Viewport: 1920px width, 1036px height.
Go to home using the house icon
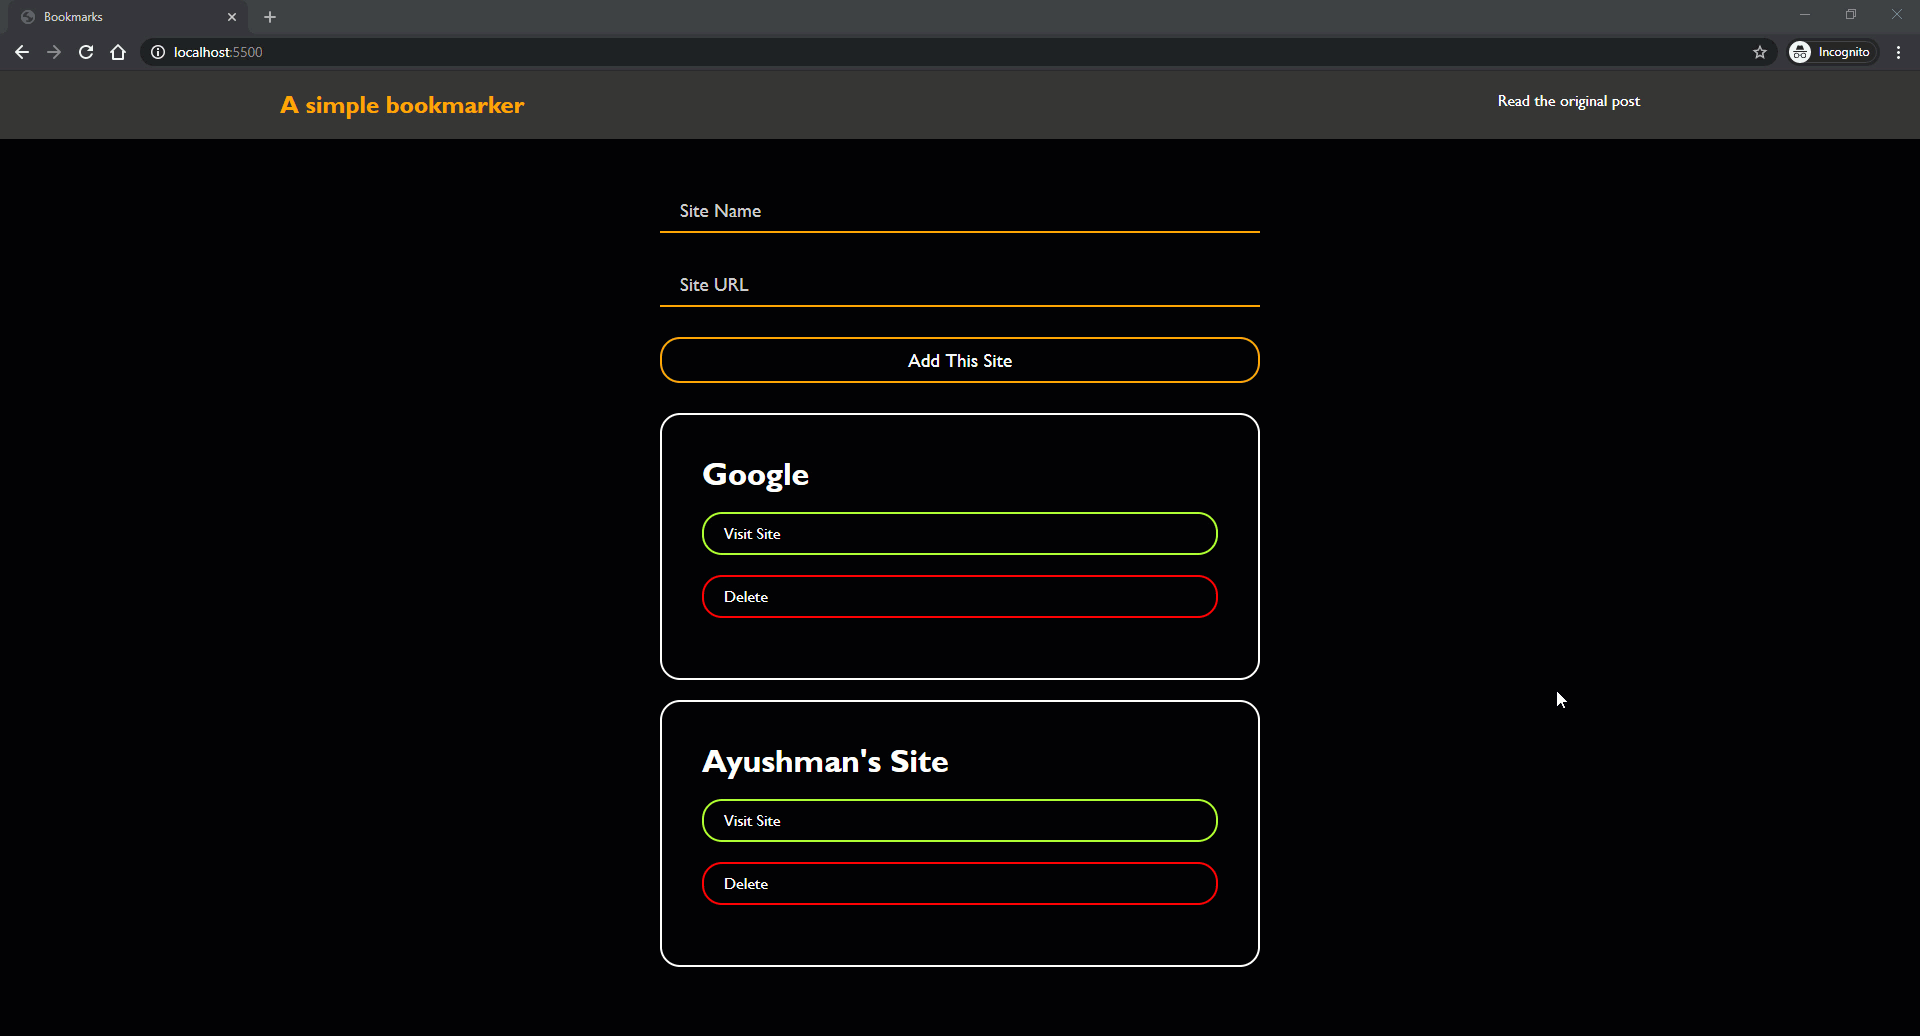pyautogui.click(x=118, y=52)
